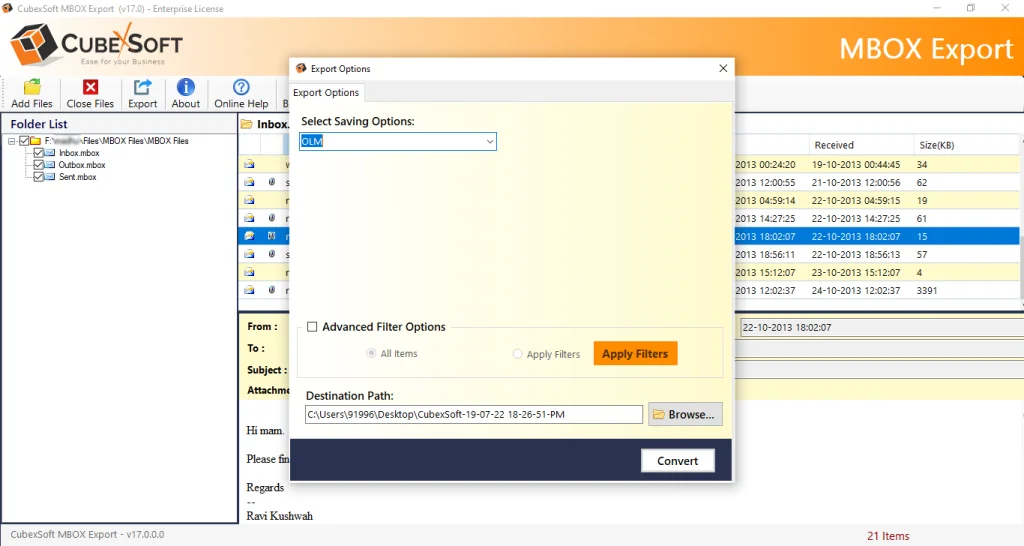Click the Export Options dialog title icon
The image size is (1024, 546).
301,69
